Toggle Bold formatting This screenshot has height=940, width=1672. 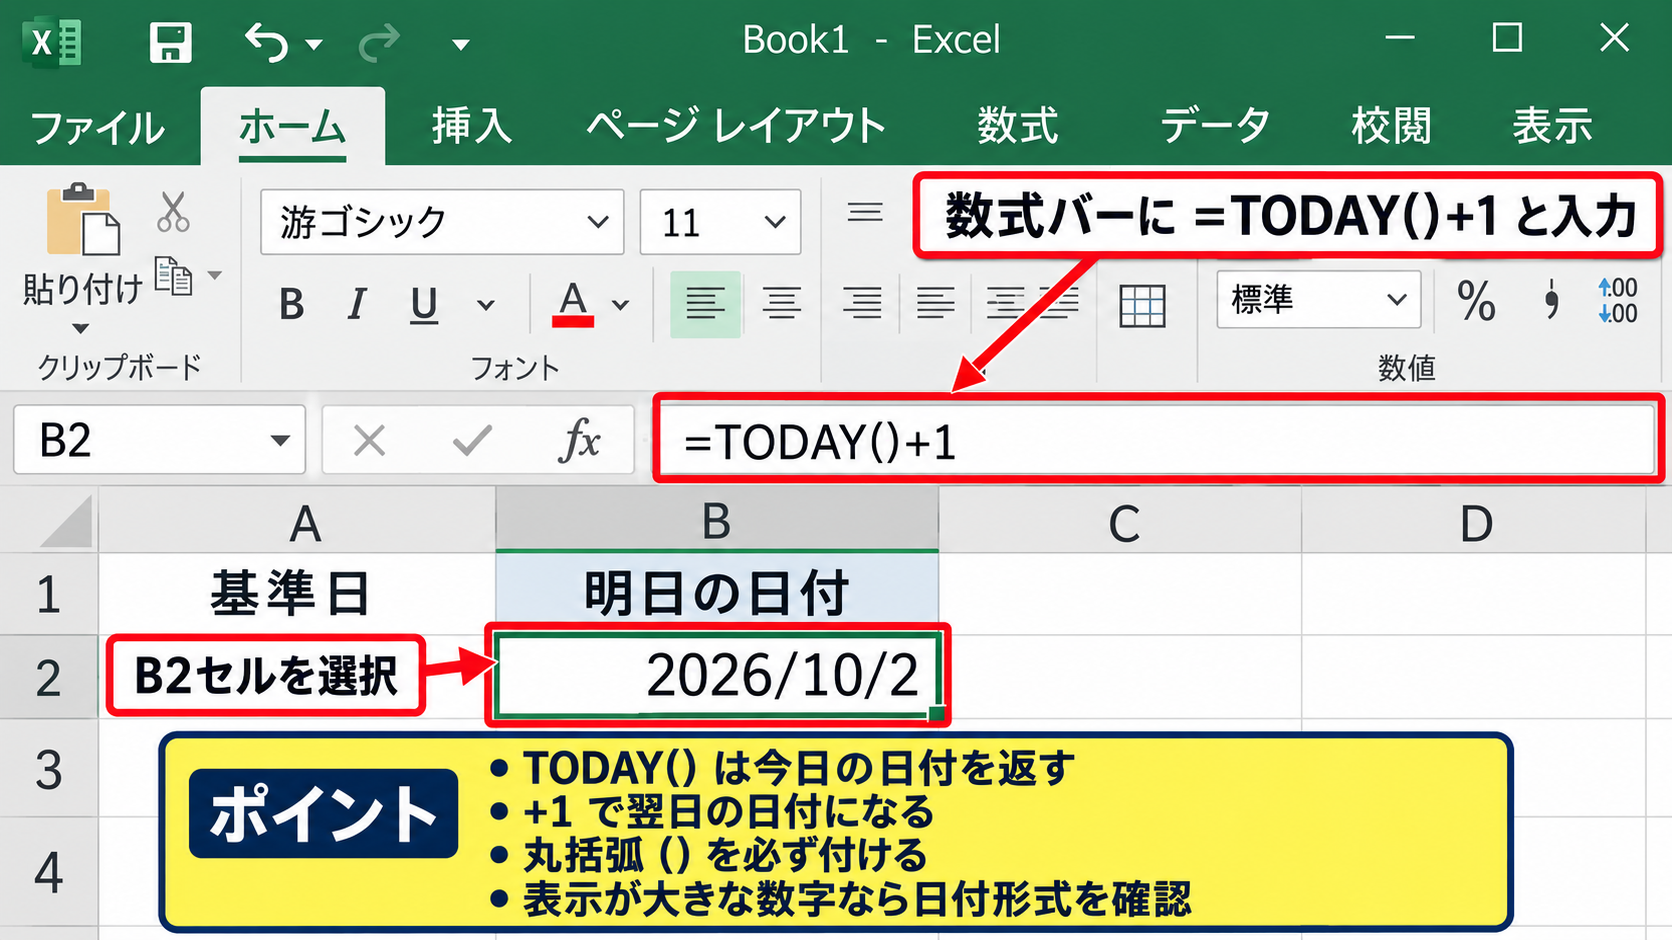(x=292, y=304)
